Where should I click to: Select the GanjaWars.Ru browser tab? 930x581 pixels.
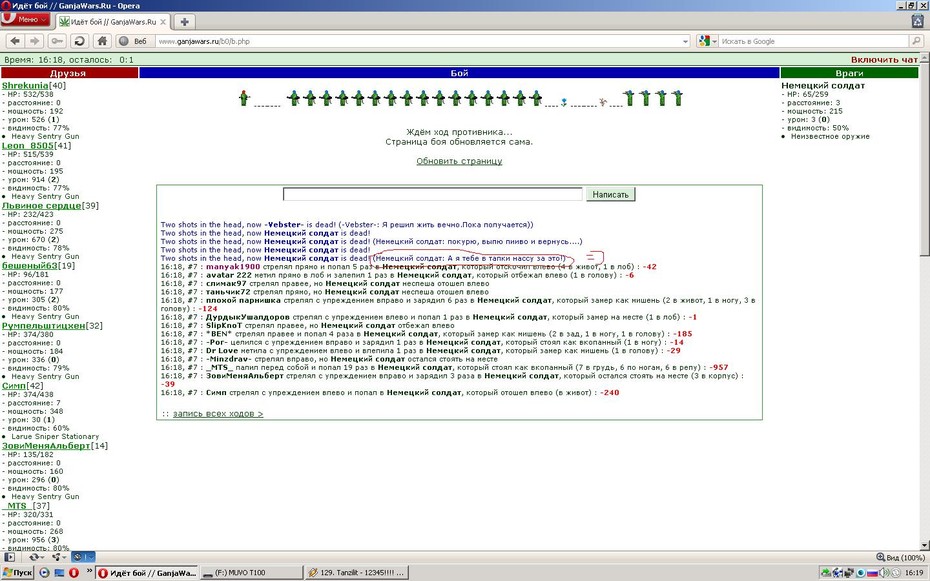(113, 22)
